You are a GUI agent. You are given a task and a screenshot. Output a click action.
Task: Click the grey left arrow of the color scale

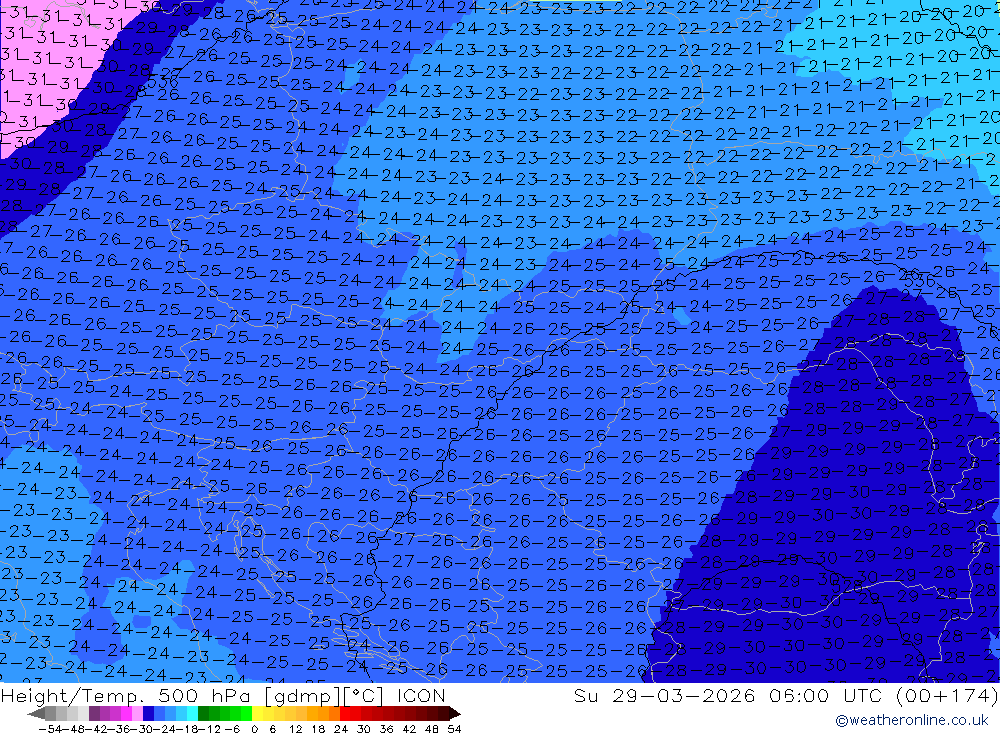pos(36,713)
